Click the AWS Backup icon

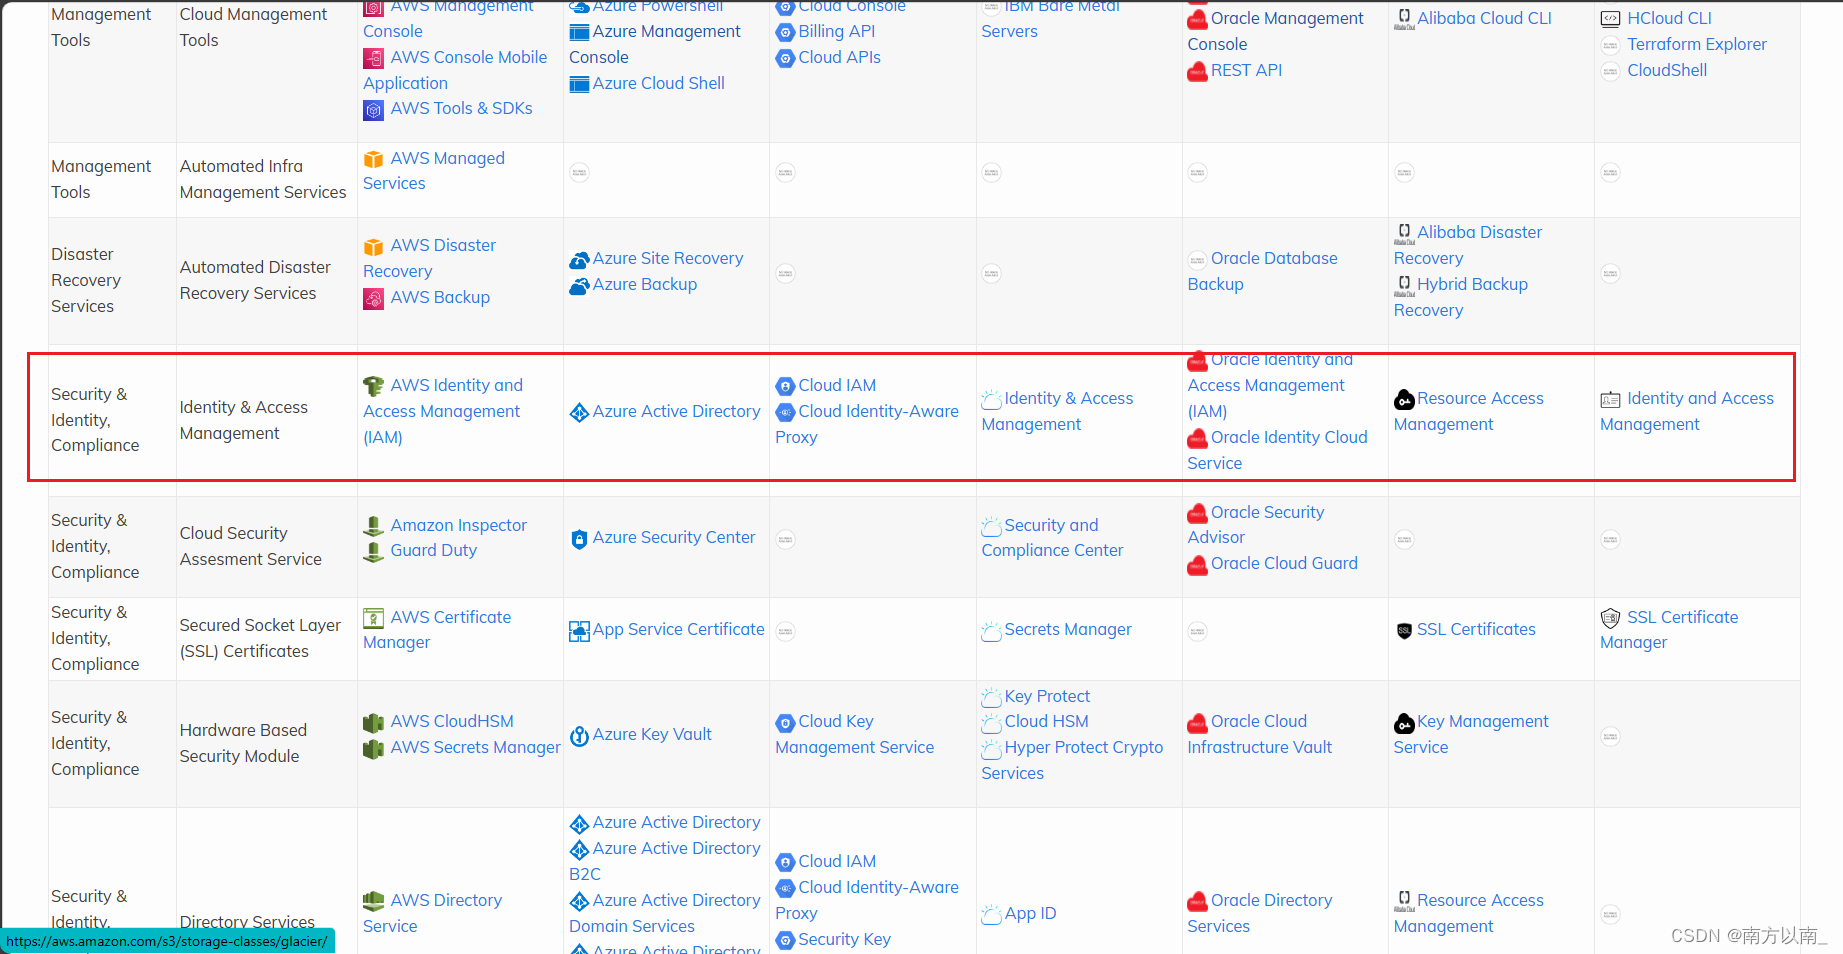(x=373, y=298)
